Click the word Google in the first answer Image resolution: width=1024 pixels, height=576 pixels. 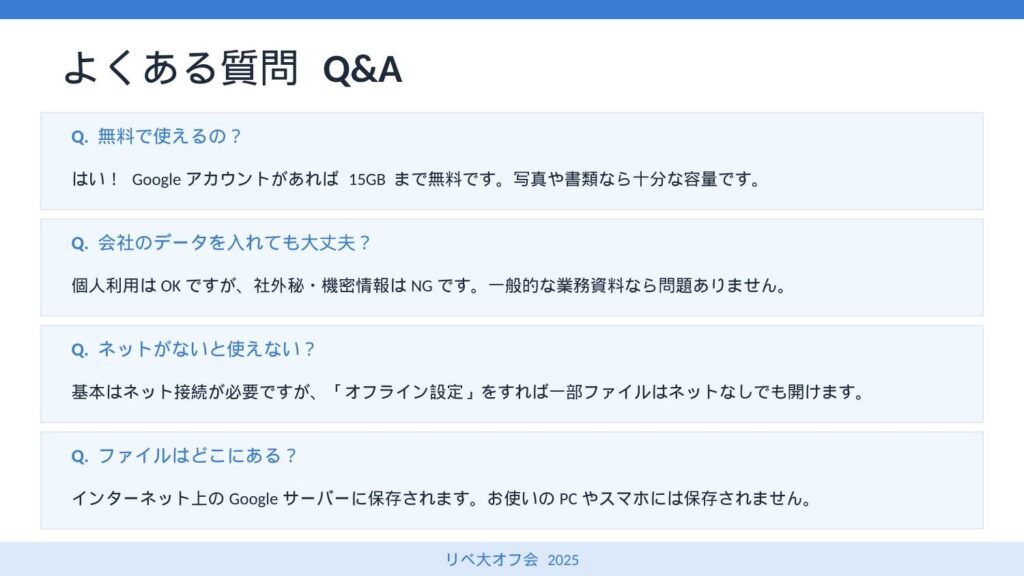click(156, 180)
